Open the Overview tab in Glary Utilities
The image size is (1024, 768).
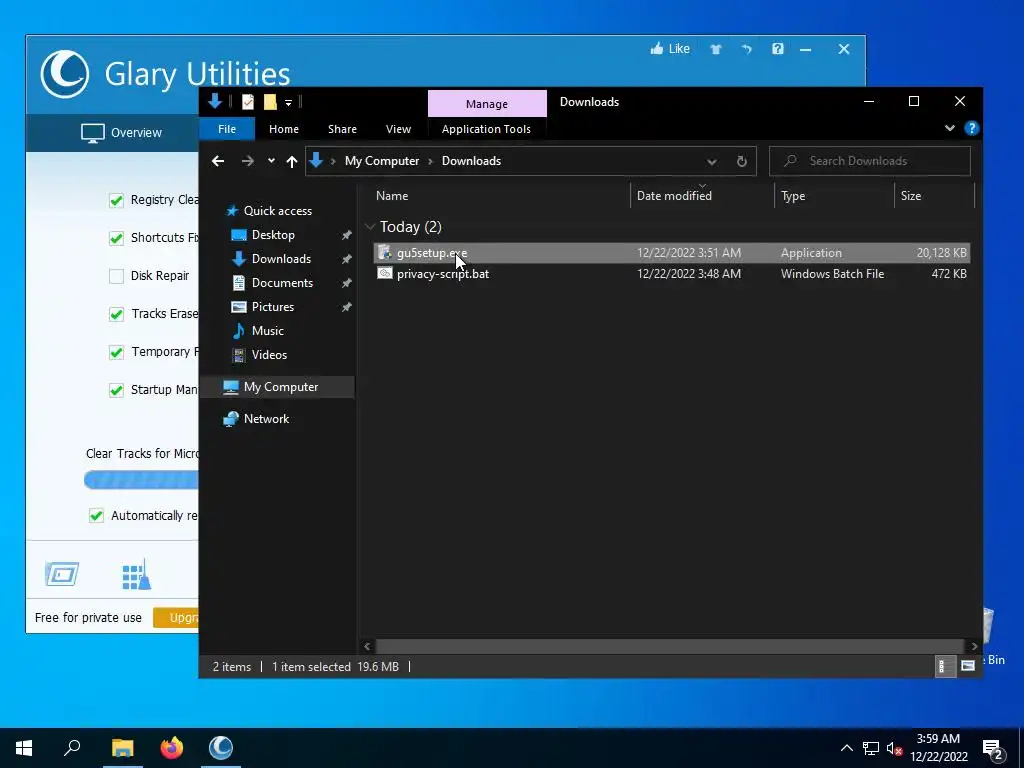tap(121, 133)
